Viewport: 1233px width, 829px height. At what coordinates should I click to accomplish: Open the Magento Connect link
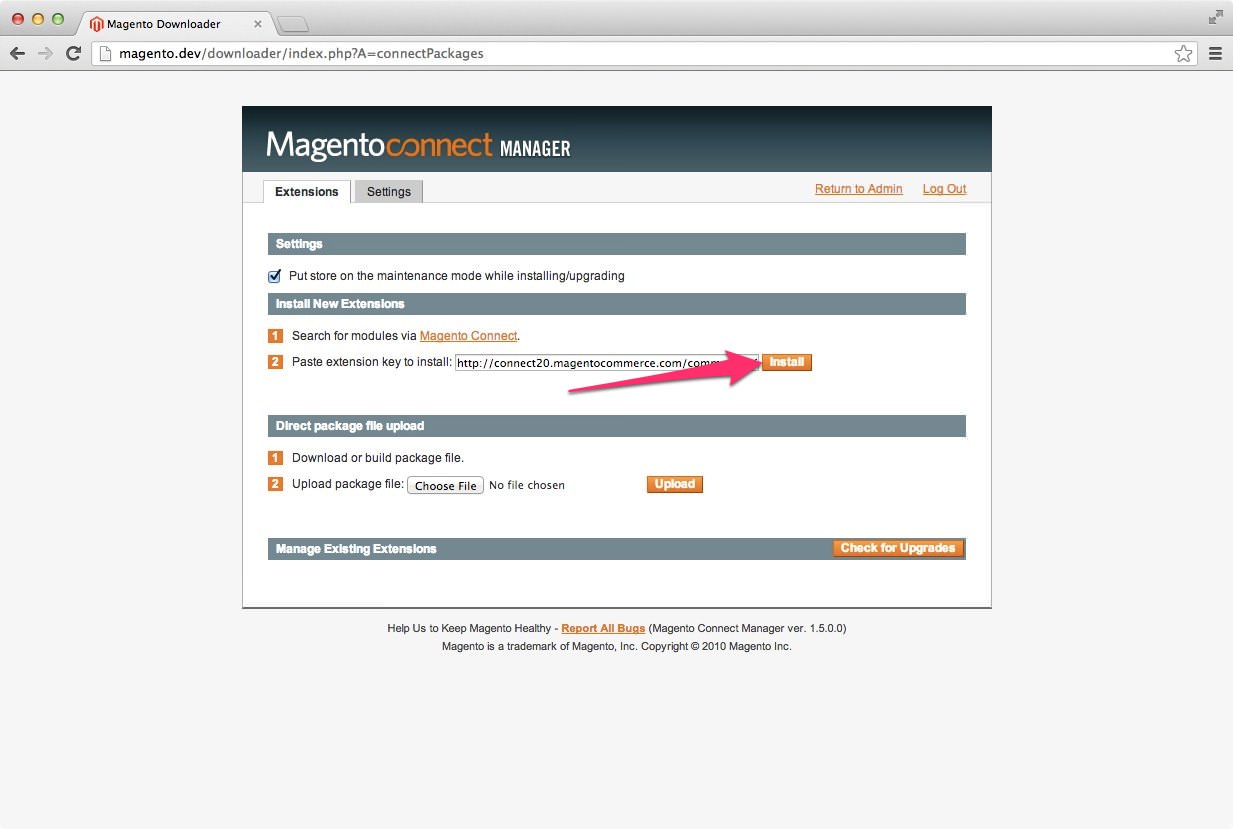point(468,336)
